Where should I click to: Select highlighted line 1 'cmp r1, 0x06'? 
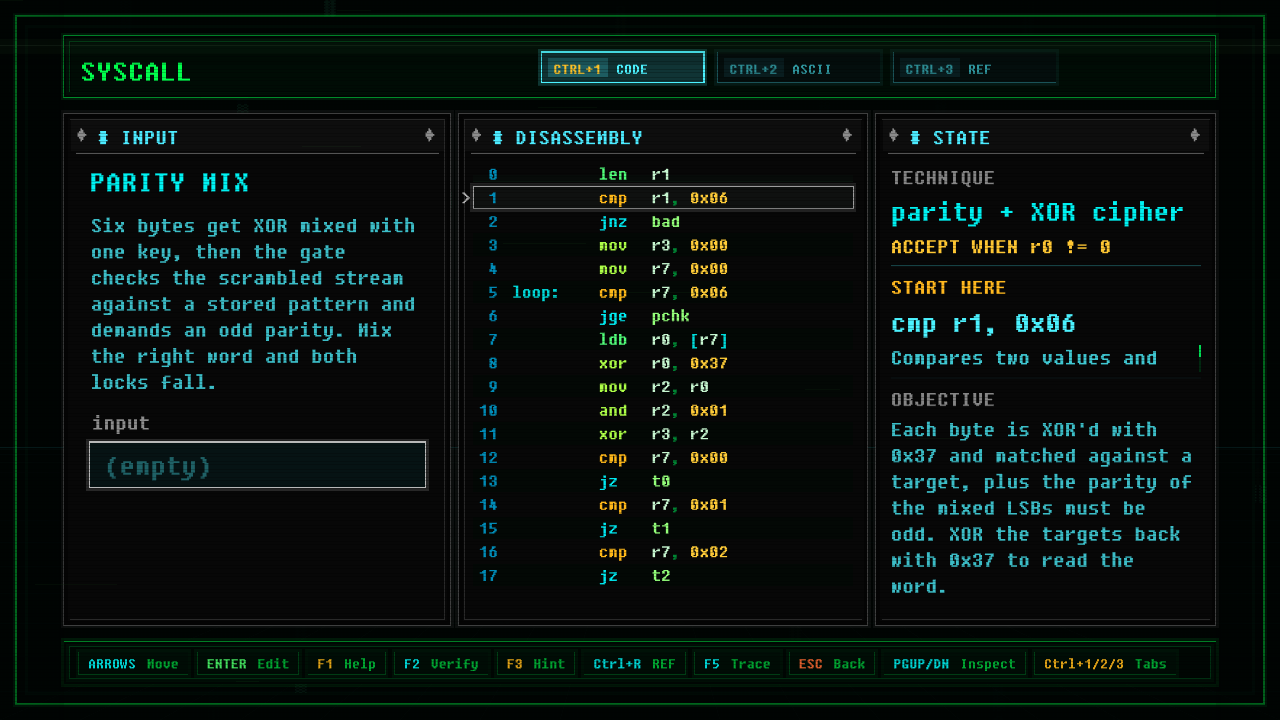pos(663,198)
